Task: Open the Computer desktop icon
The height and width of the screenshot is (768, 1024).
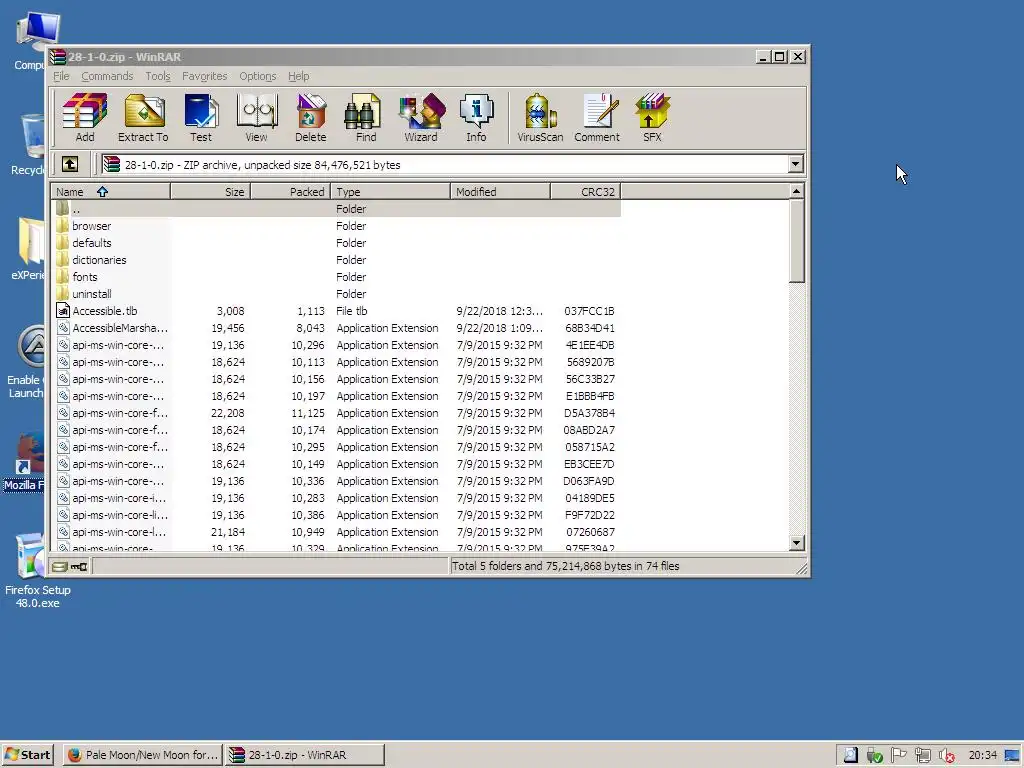Action: pos(33,40)
